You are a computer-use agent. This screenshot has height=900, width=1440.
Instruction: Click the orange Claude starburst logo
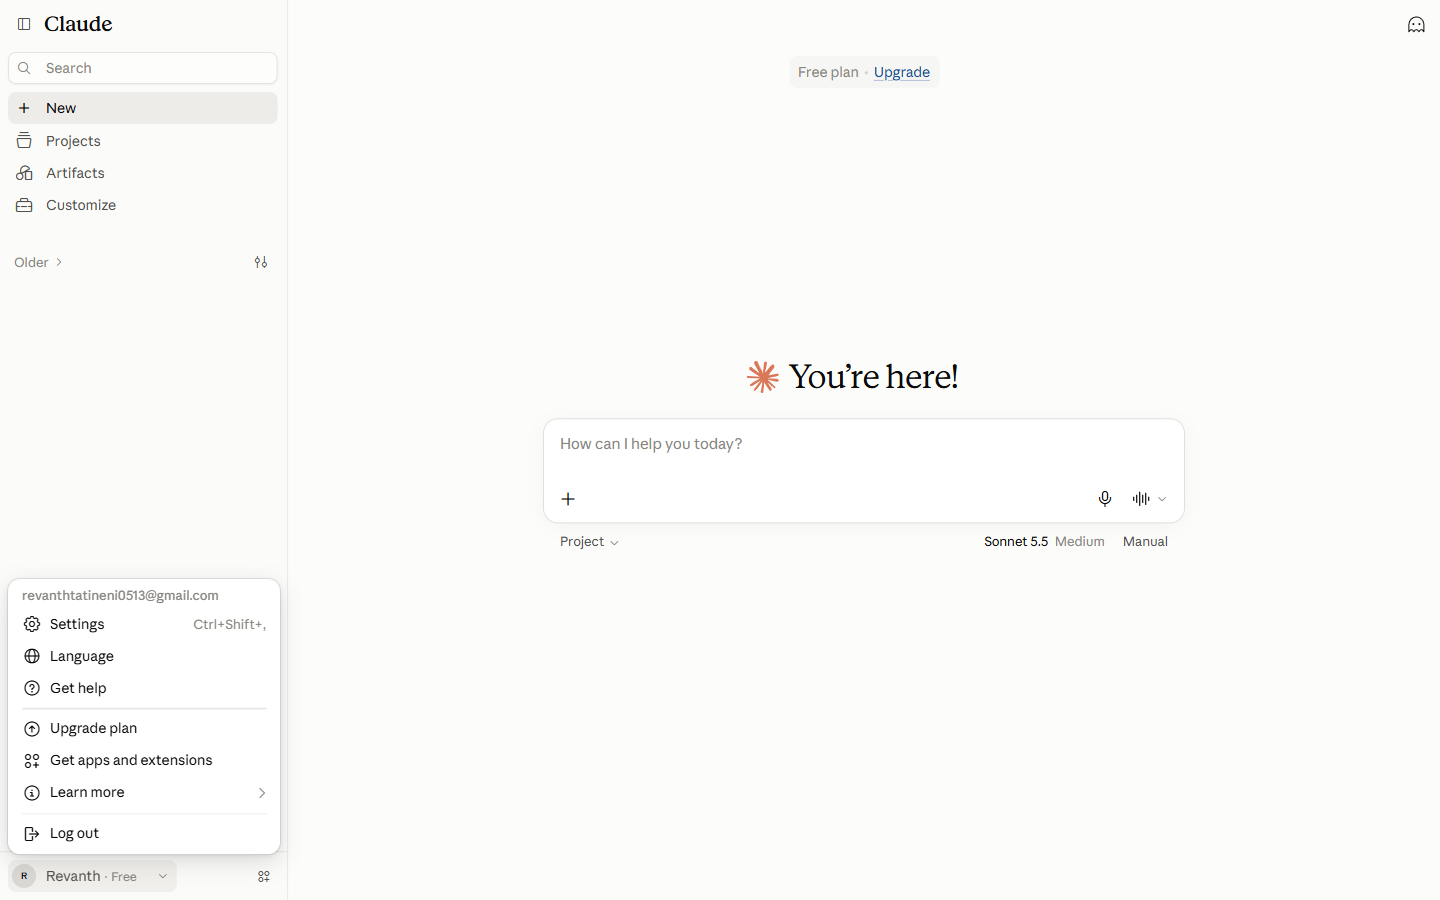coord(763,377)
